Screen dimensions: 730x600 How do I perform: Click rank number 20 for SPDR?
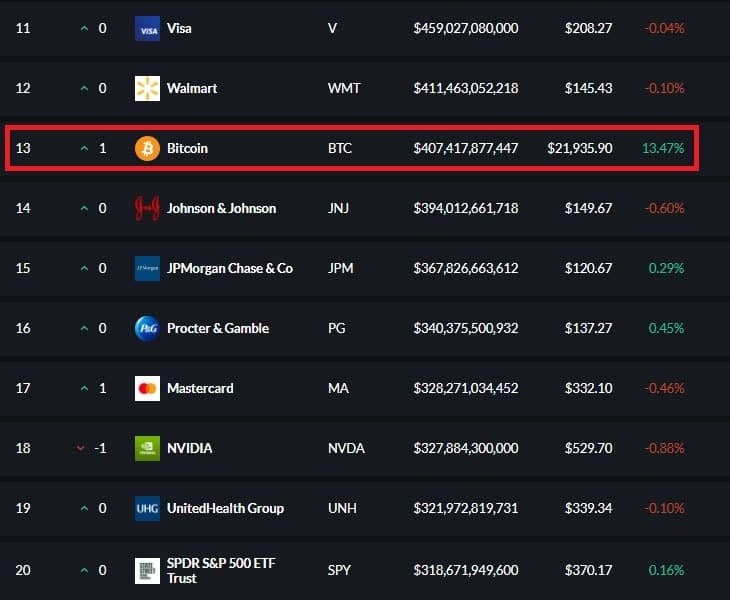[x=23, y=571]
